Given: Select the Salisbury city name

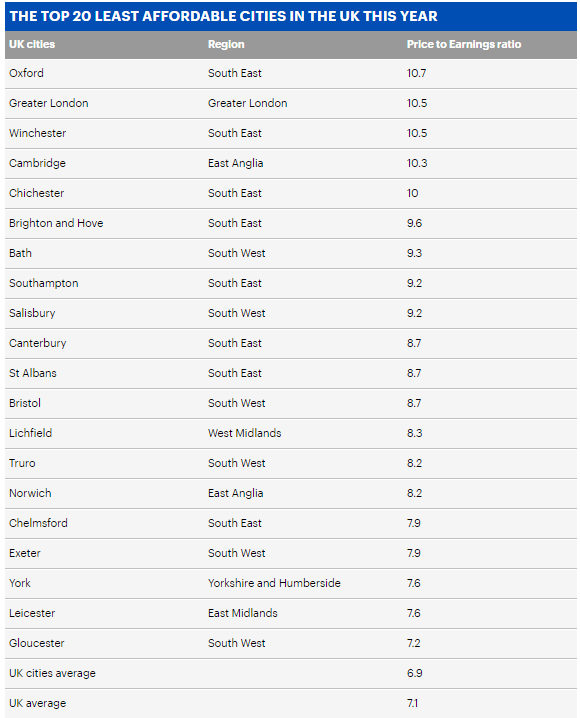Looking at the screenshot, I should pyautogui.click(x=32, y=313).
